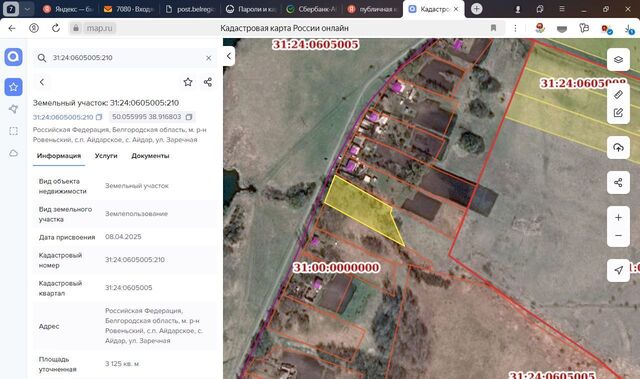Open the map layers panel
Viewport: 640px width, 379px height.
(618, 60)
